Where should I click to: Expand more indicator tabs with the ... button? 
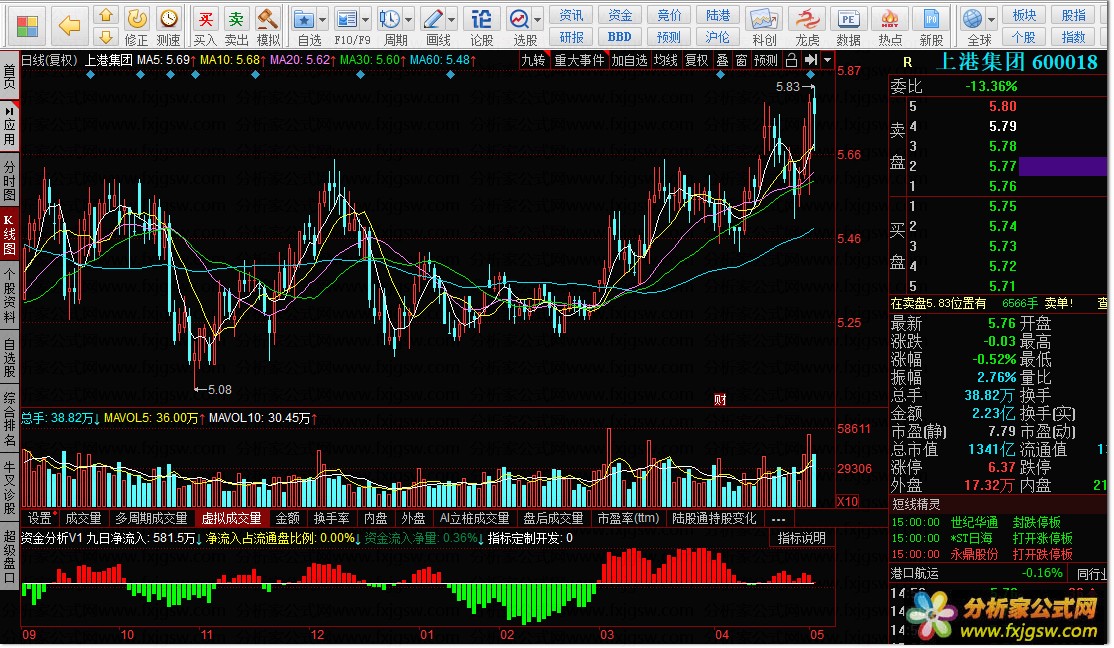point(778,519)
